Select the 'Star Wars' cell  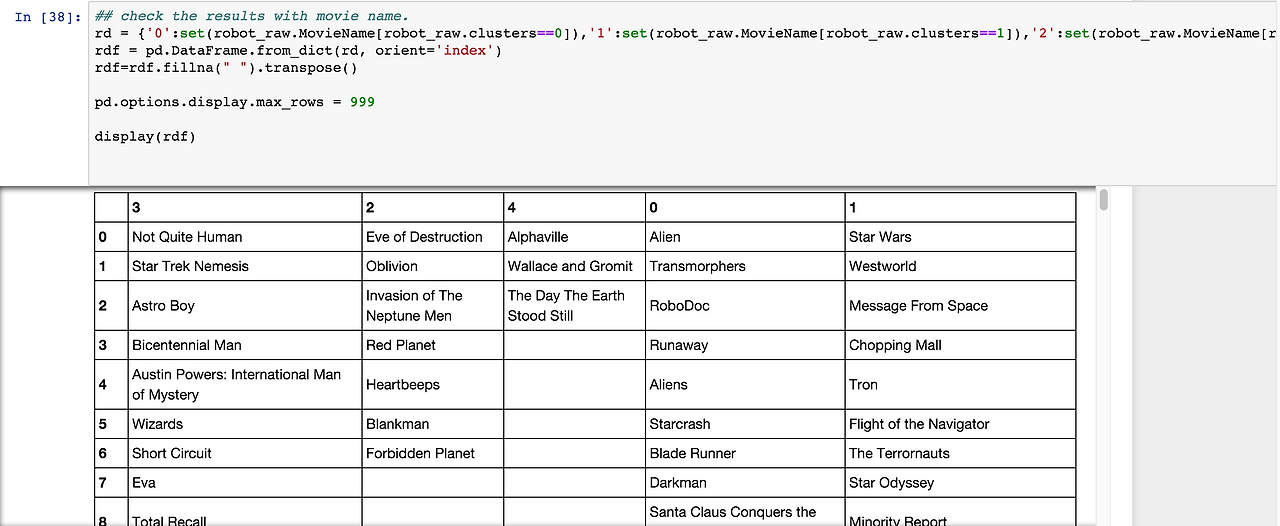coord(960,237)
